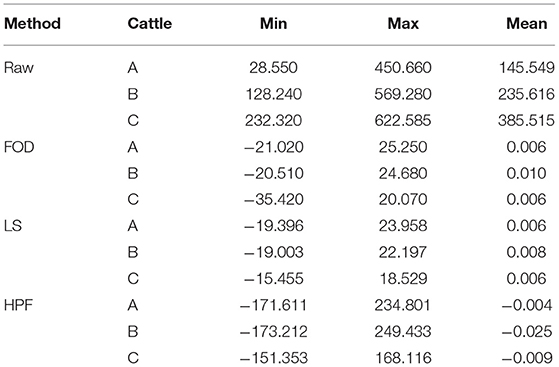Select the FOD method label
The width and height of the screenshot is (559, 367).
[19, 147]
